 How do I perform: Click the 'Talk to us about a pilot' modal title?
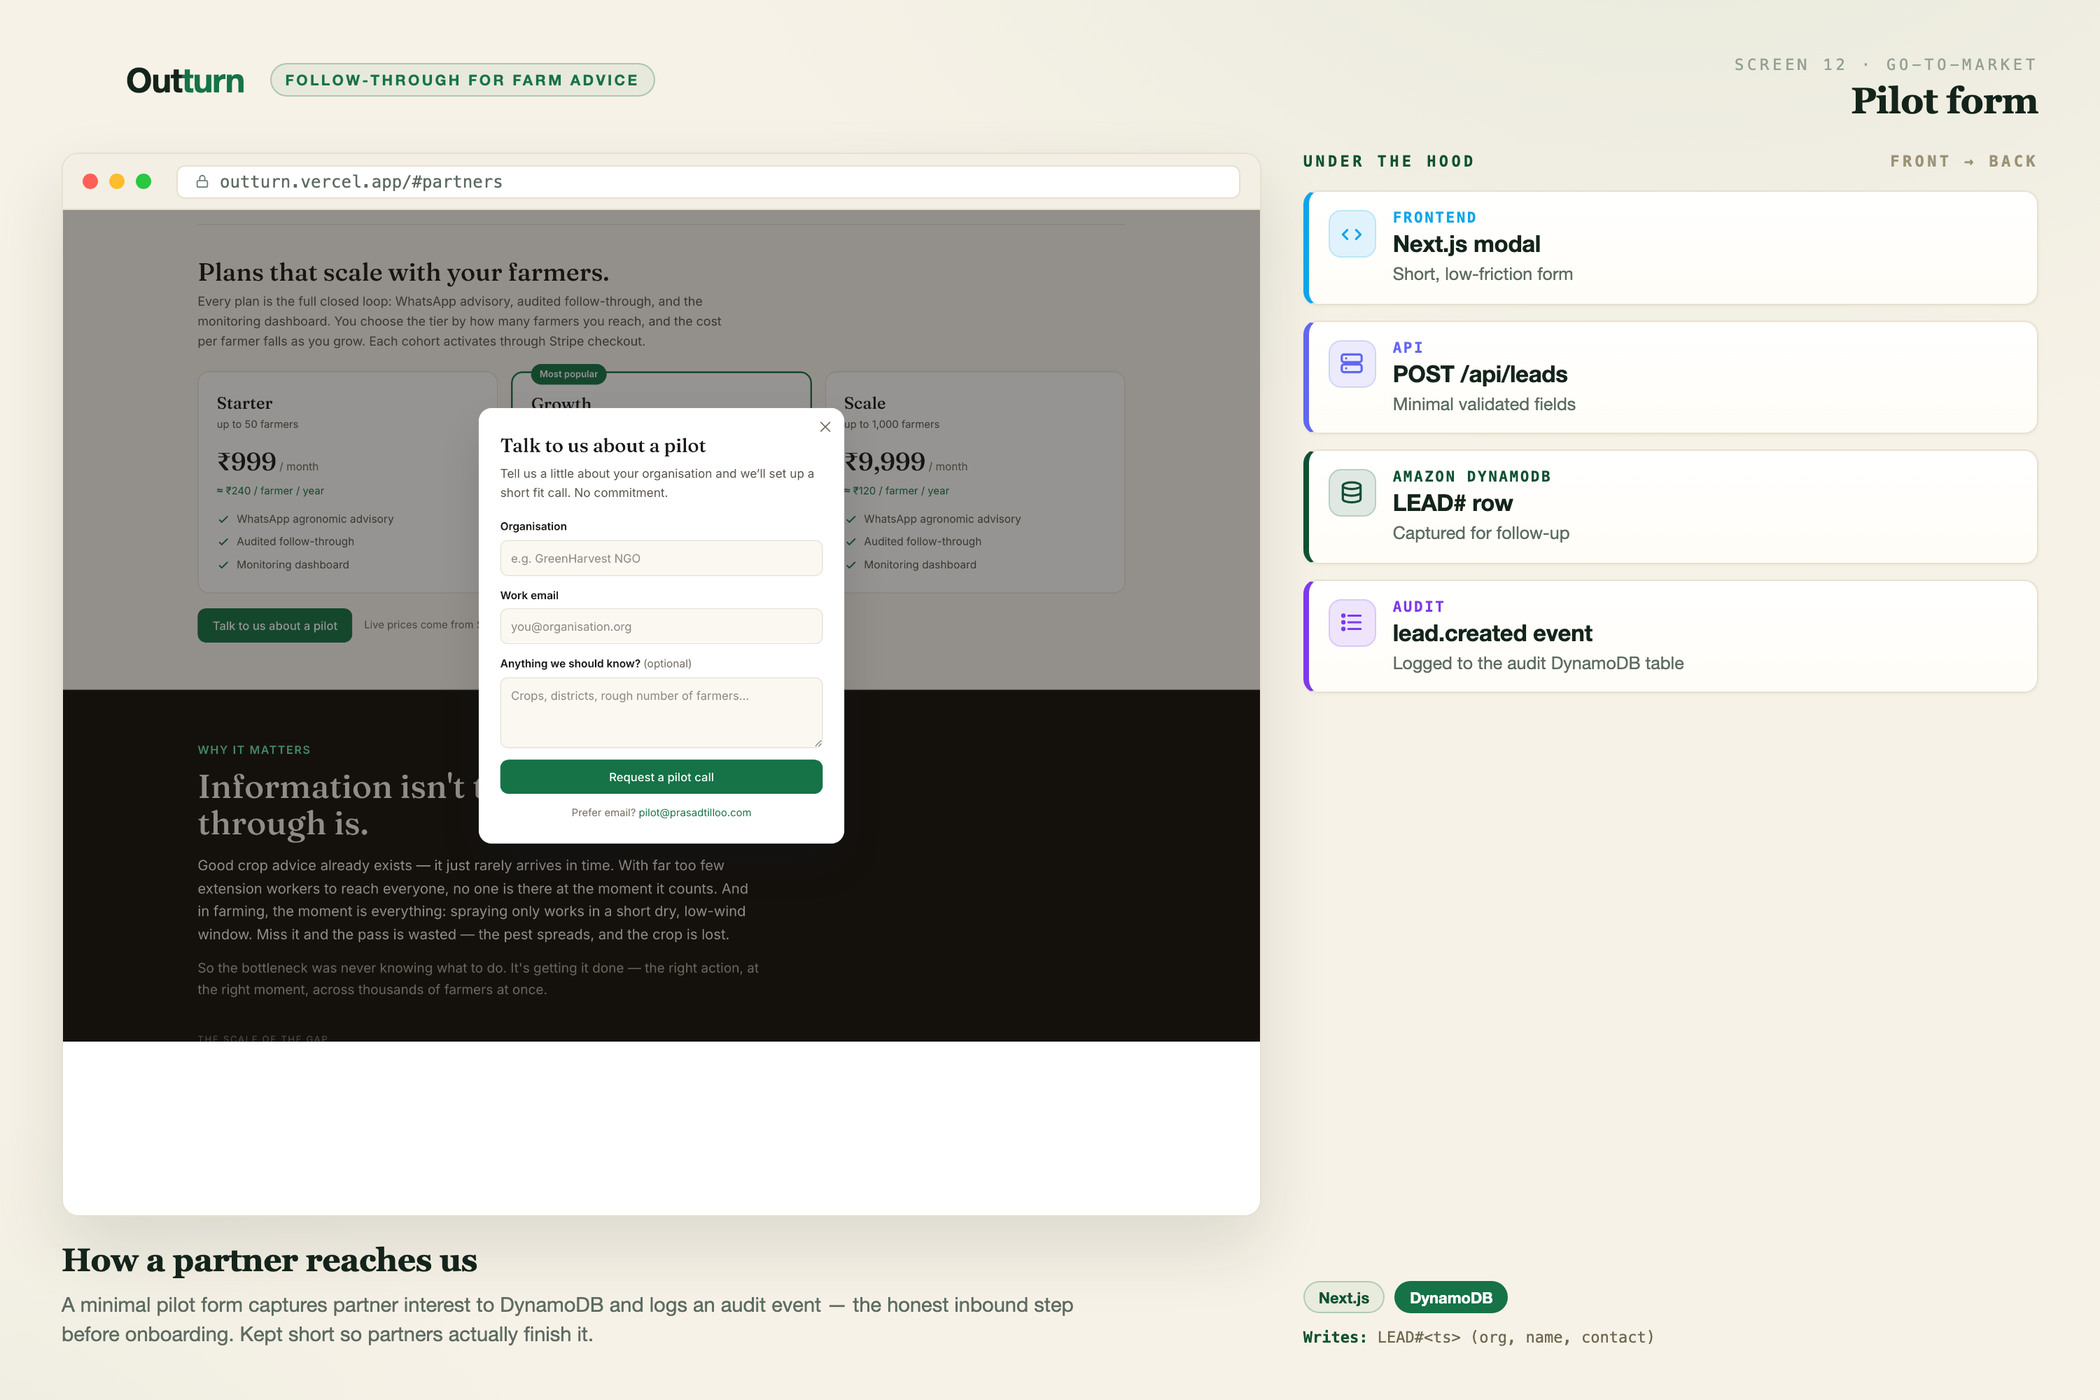(x=603, y=446)
